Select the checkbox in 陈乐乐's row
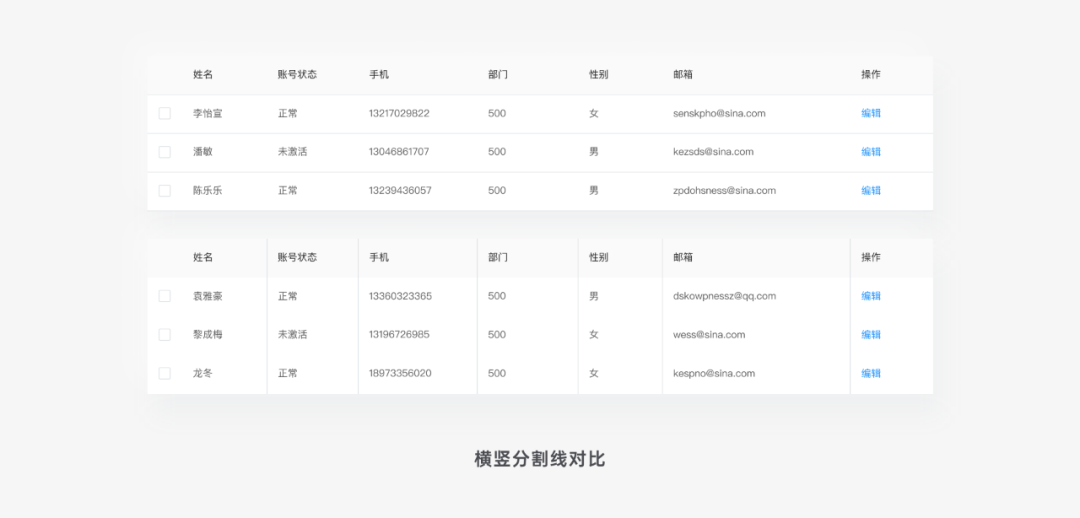 point(165,190)
